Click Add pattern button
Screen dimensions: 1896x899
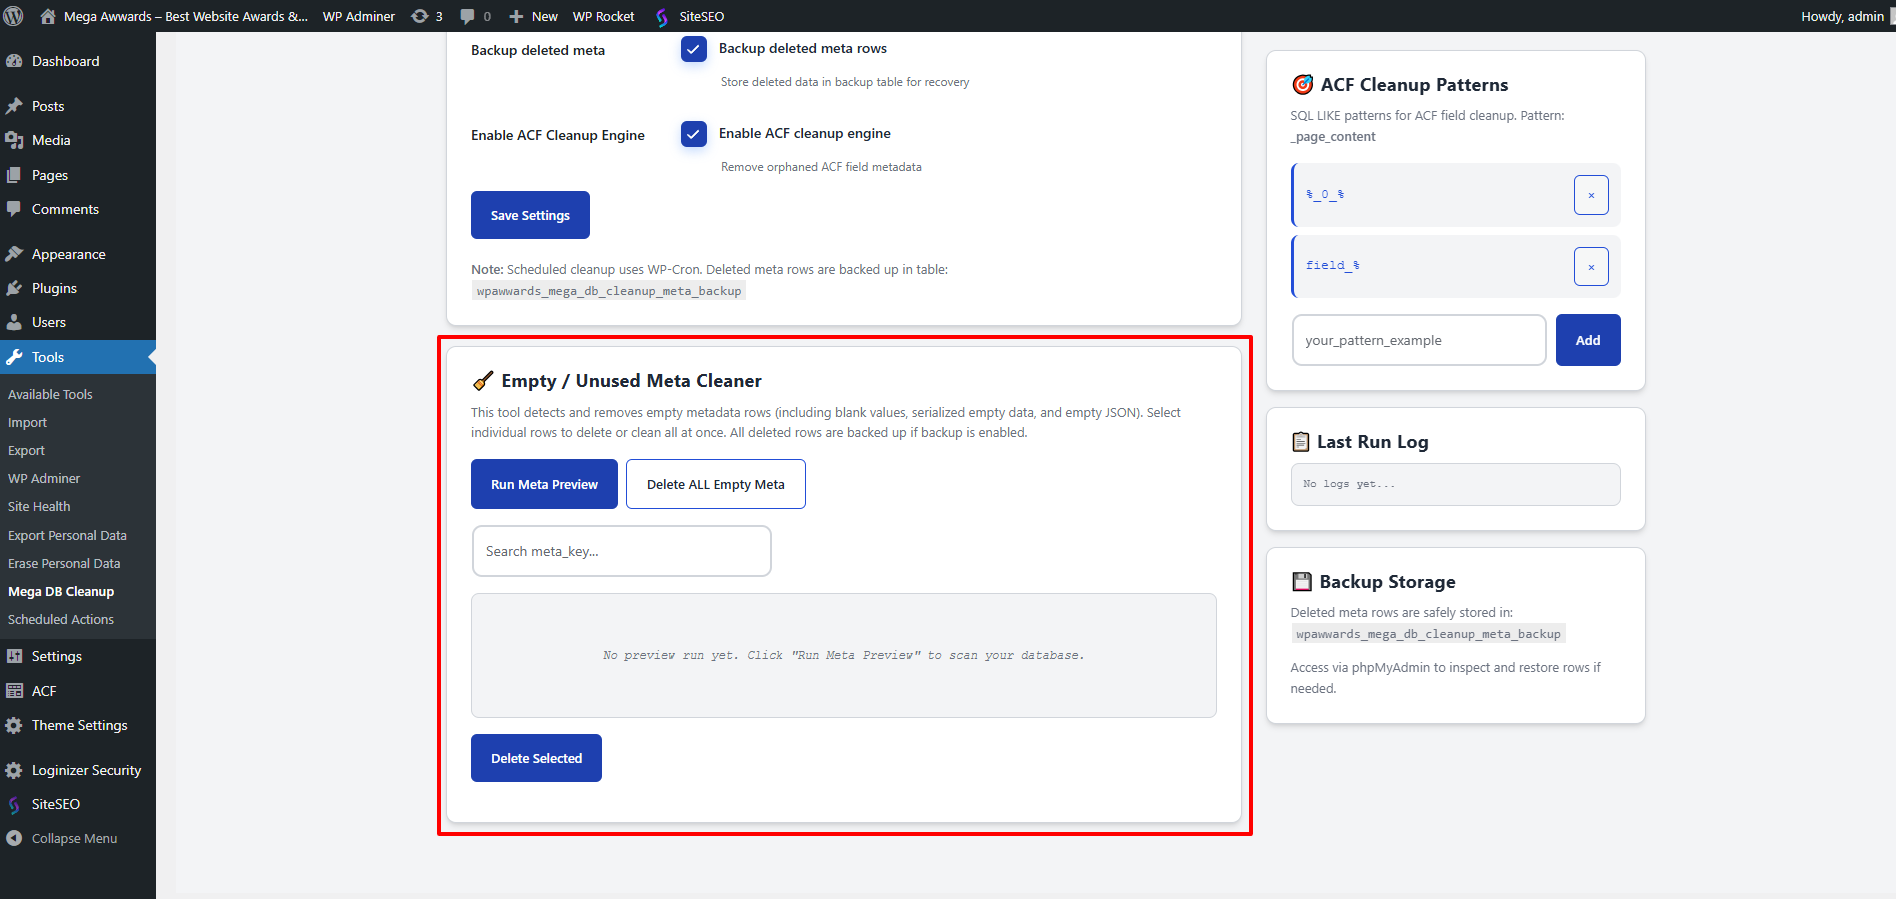pyautogui.click(x=1588, y=340)
